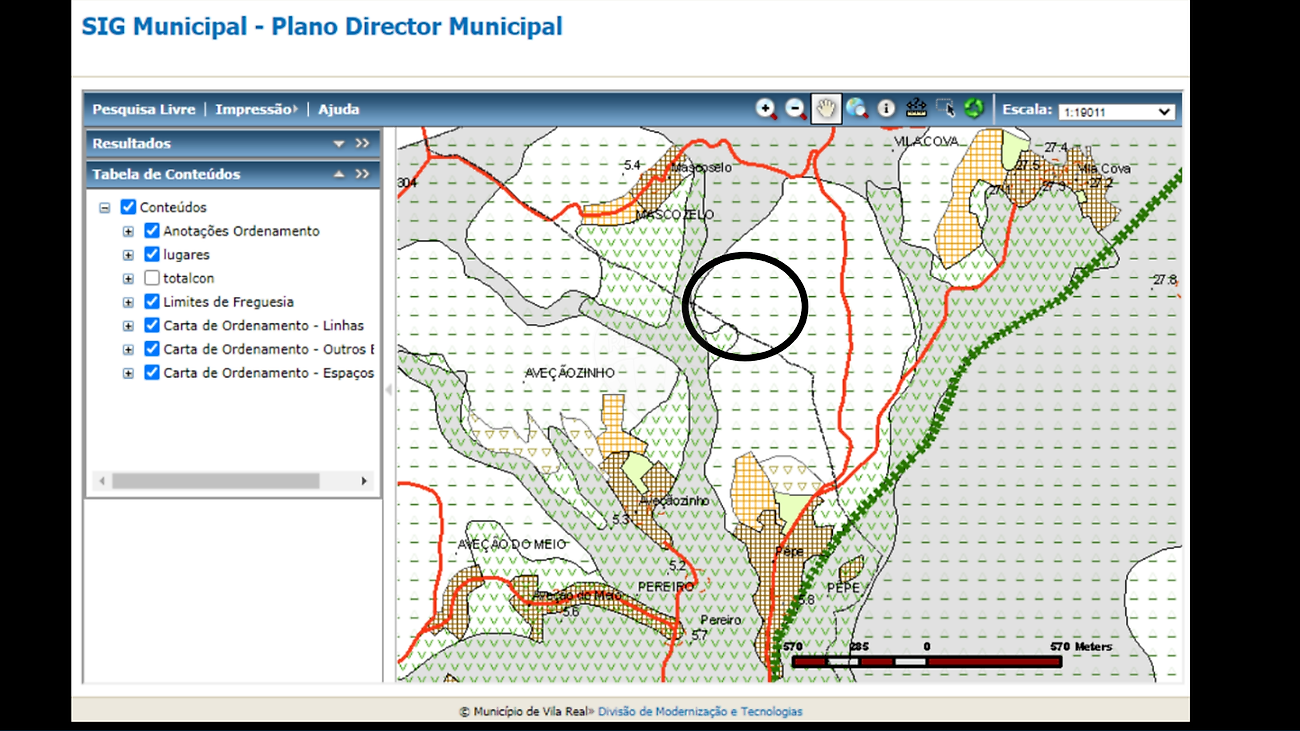Expand Carta de Ordenamento - Outros node

click(128, 350)
